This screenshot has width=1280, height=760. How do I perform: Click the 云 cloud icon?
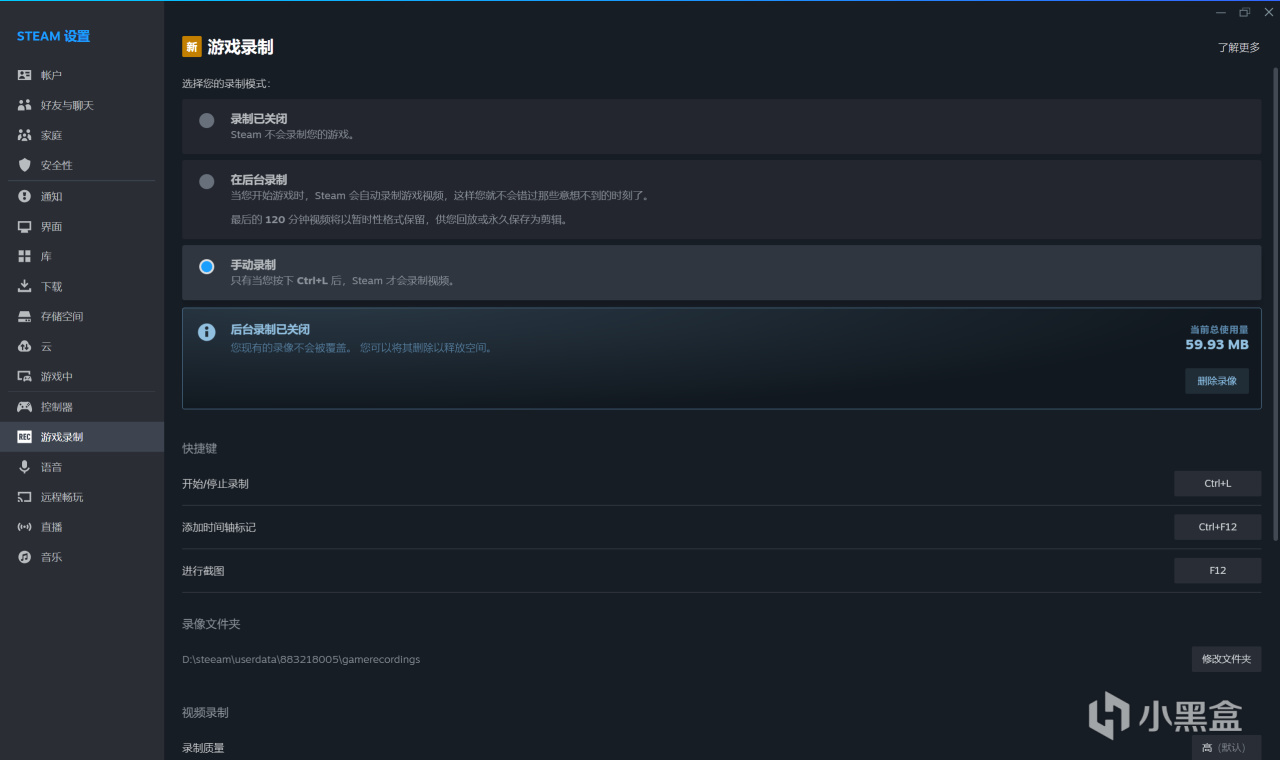pos(25,346)
